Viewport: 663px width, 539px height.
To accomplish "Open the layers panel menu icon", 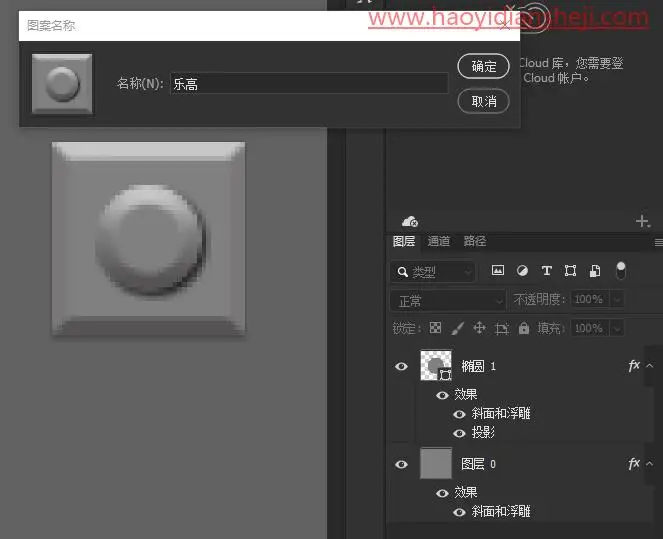I will pos(658,242).
